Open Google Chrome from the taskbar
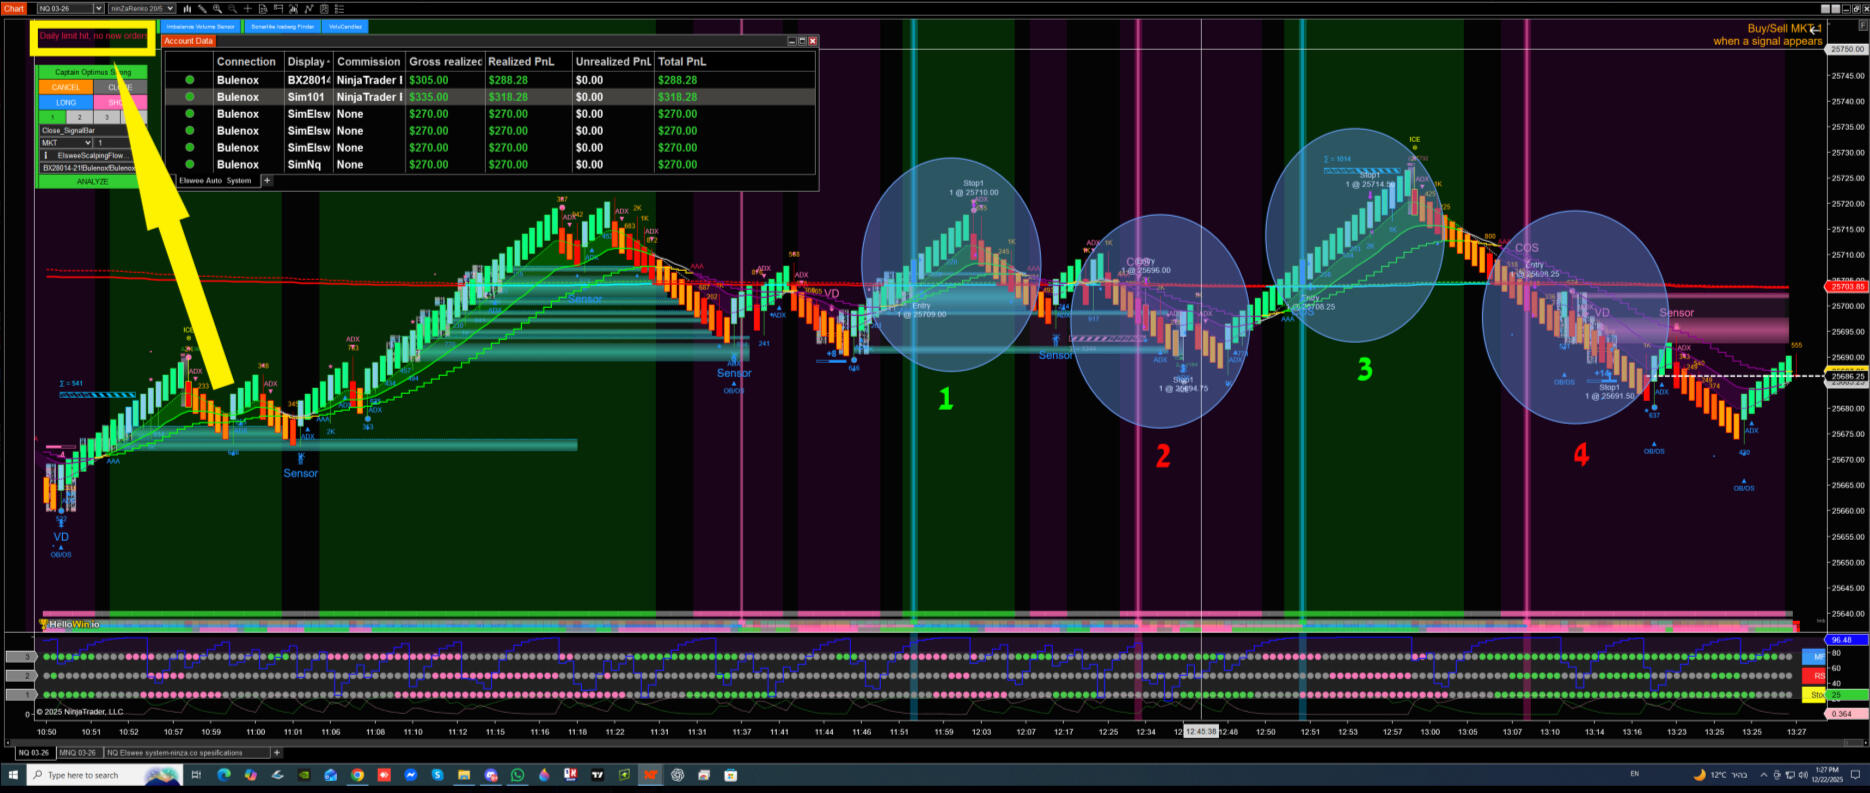The image size is (1870, 793). (357, 775)
